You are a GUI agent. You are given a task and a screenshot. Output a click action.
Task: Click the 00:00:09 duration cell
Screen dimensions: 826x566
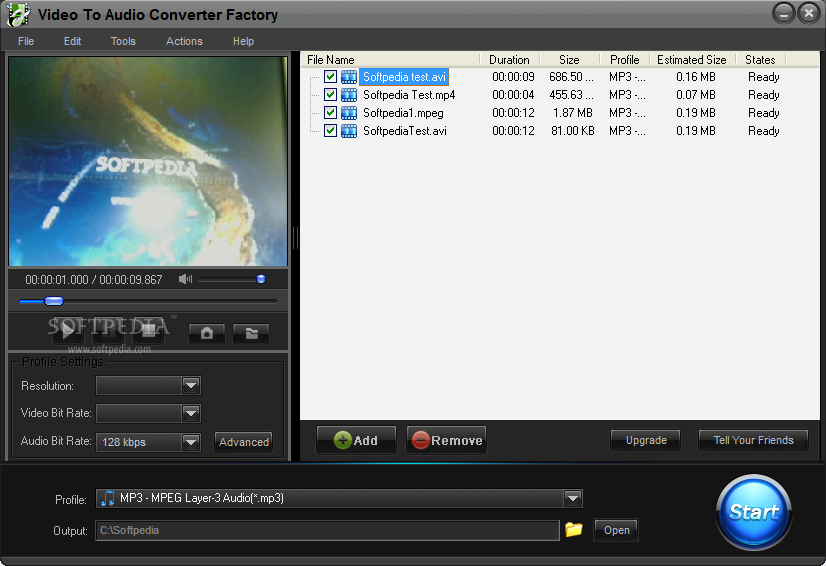click(513, 77)
